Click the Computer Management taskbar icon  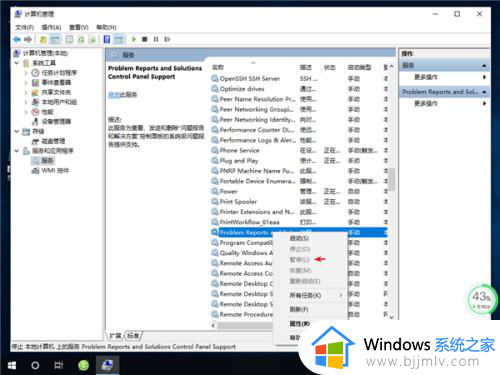(x=107, y=365)
